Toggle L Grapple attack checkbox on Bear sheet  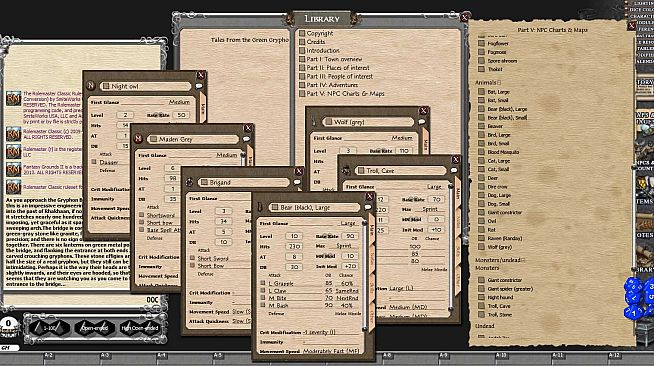point(263,283)
